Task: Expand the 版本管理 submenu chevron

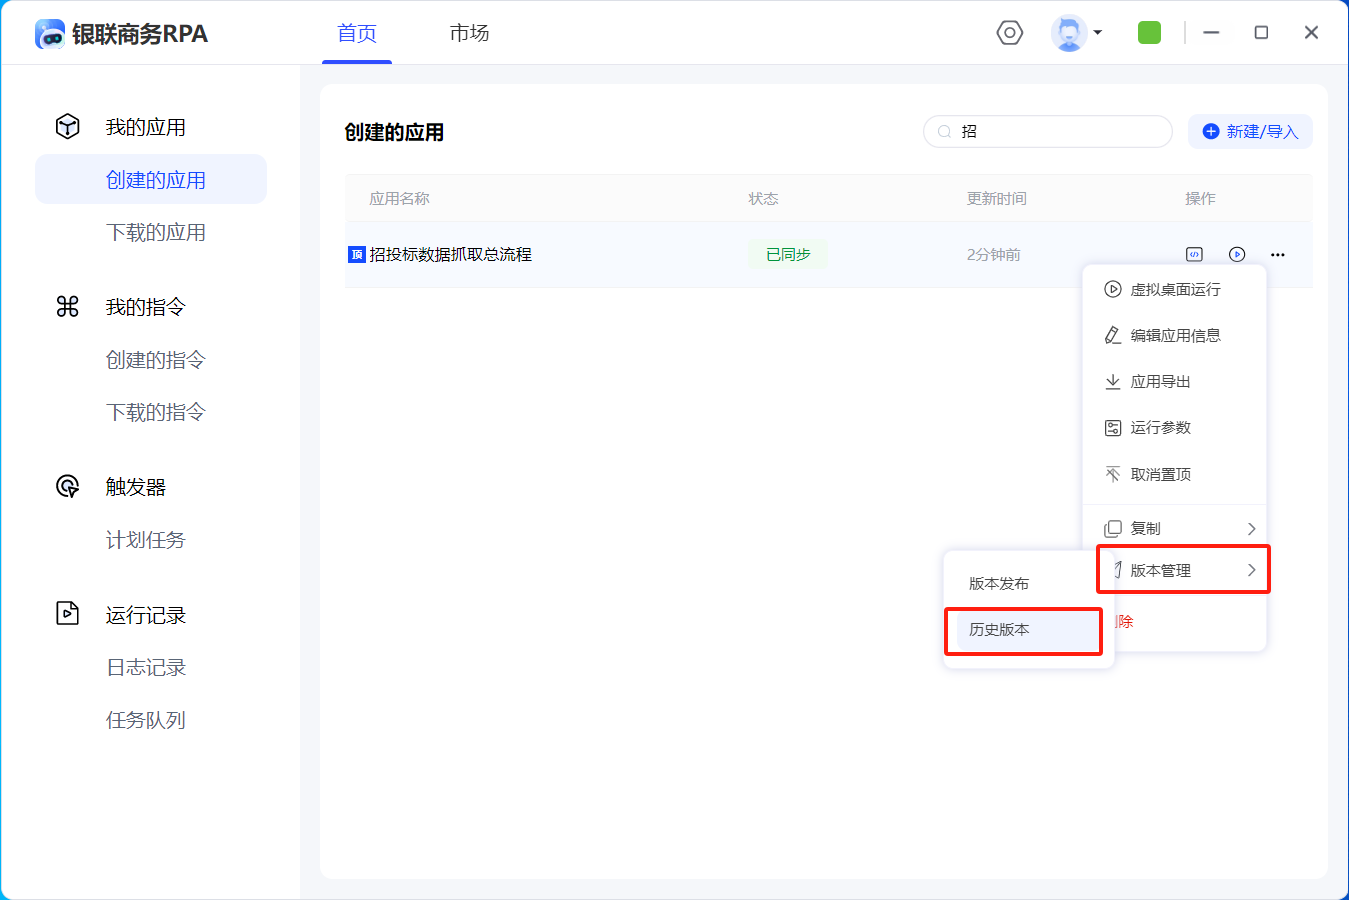Action: 1251,570
